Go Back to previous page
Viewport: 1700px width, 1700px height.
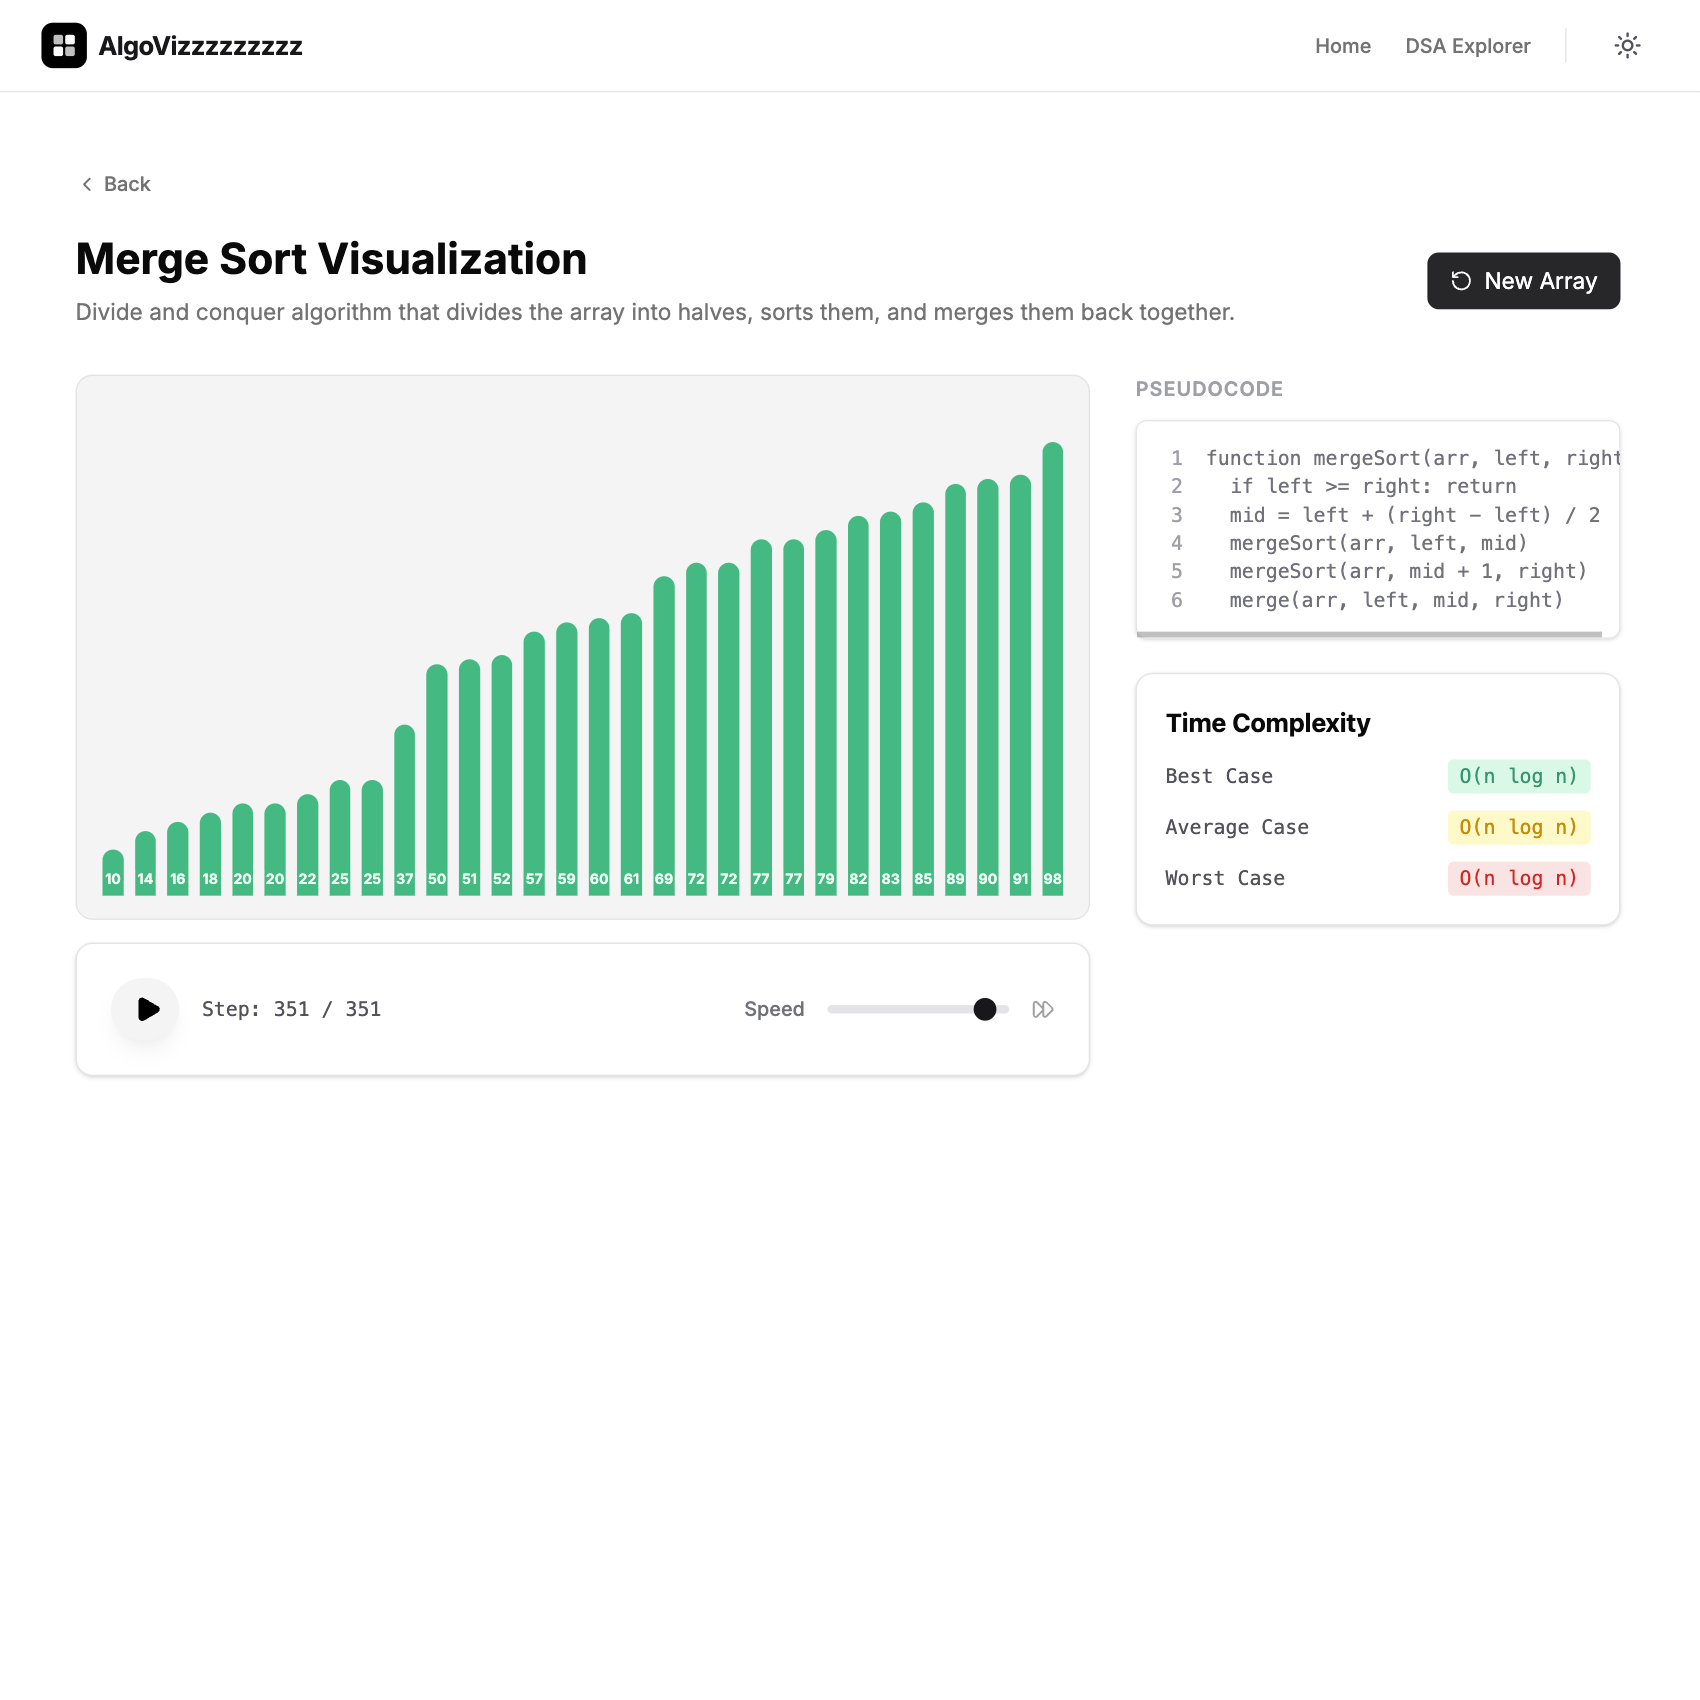click(126, 184)
